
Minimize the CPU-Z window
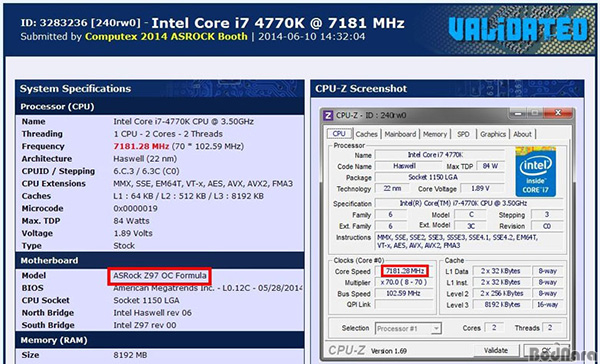tap(518, 113)
